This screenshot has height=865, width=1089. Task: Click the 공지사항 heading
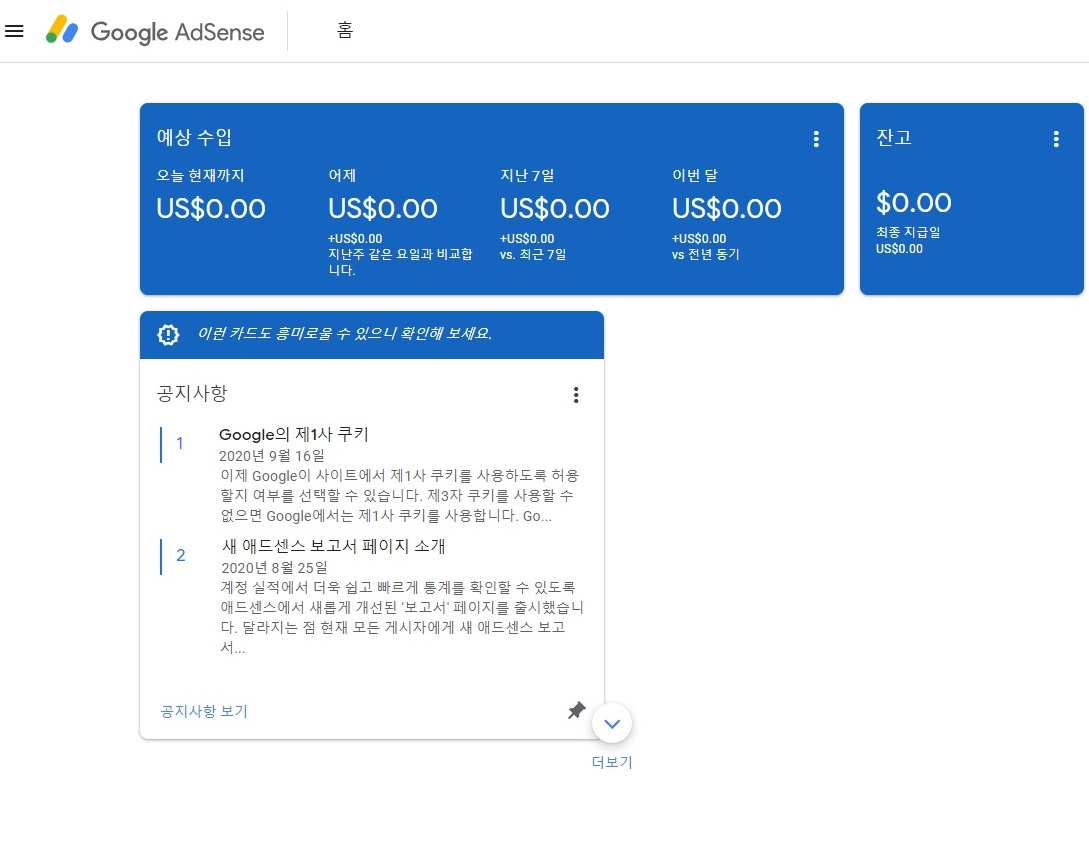(x=192, y=393)
